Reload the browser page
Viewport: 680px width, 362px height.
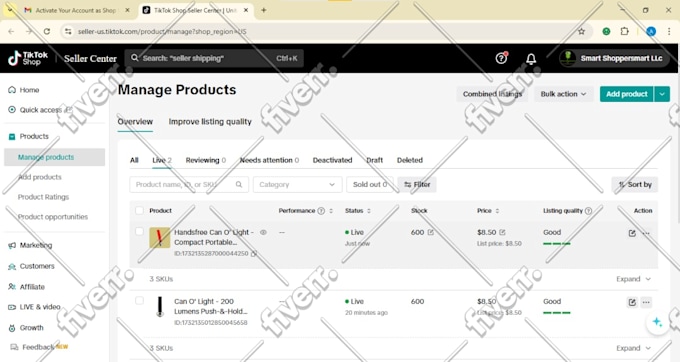[47, 31]
